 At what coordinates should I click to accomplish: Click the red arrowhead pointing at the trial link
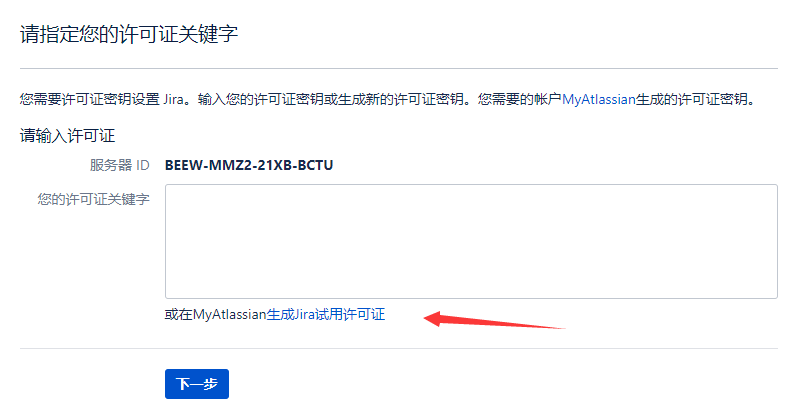tap(432, 318)
